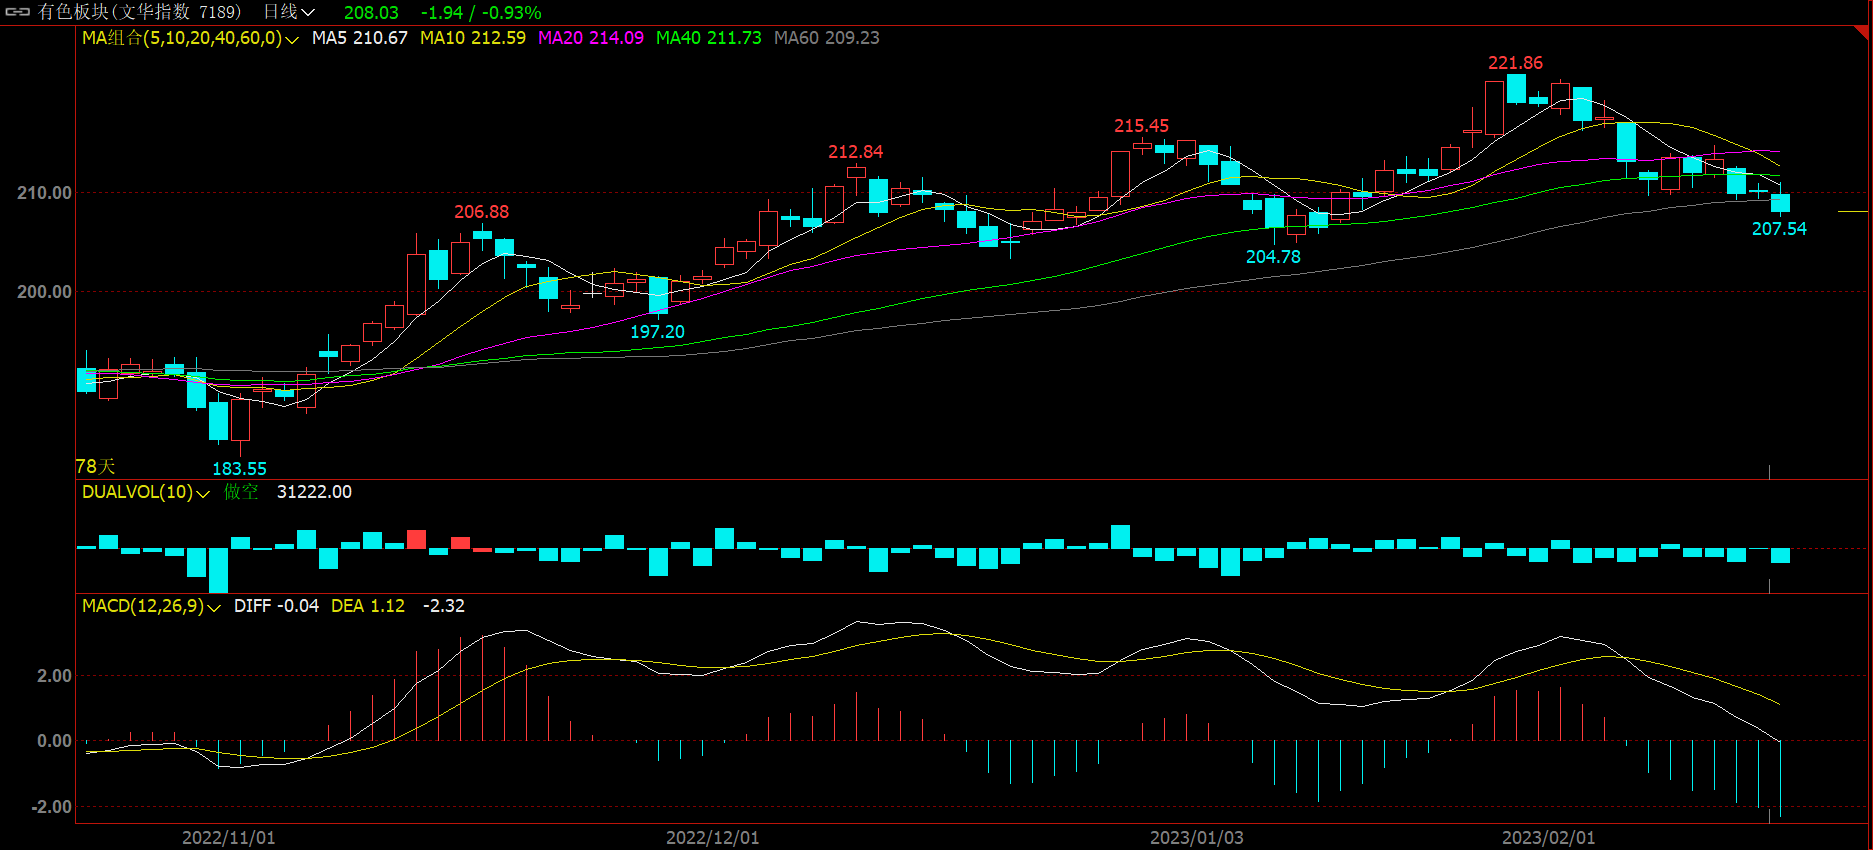Click the gray MA60 legend label
Viewport: 1873px width, 850px height.
826,38
